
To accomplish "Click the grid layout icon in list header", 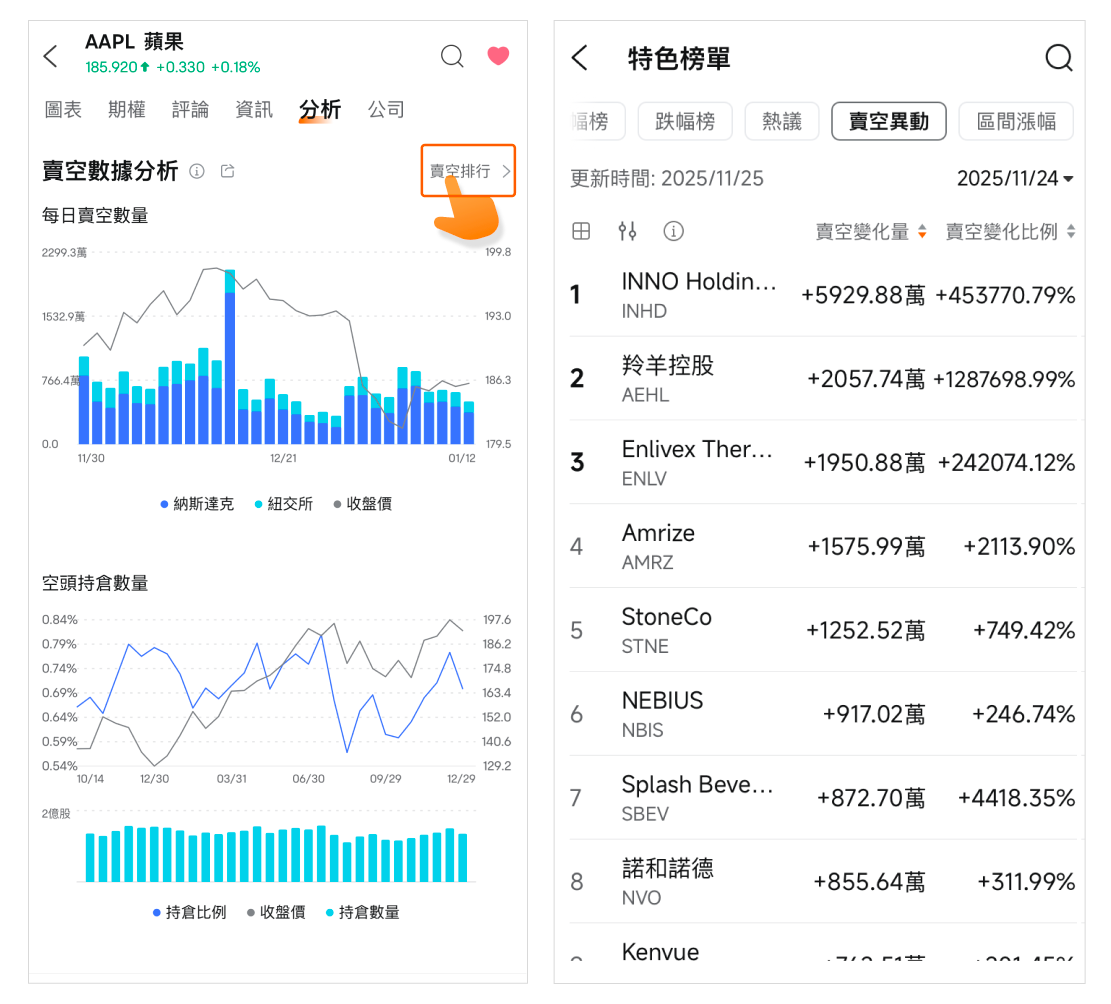I will [581, 232].
